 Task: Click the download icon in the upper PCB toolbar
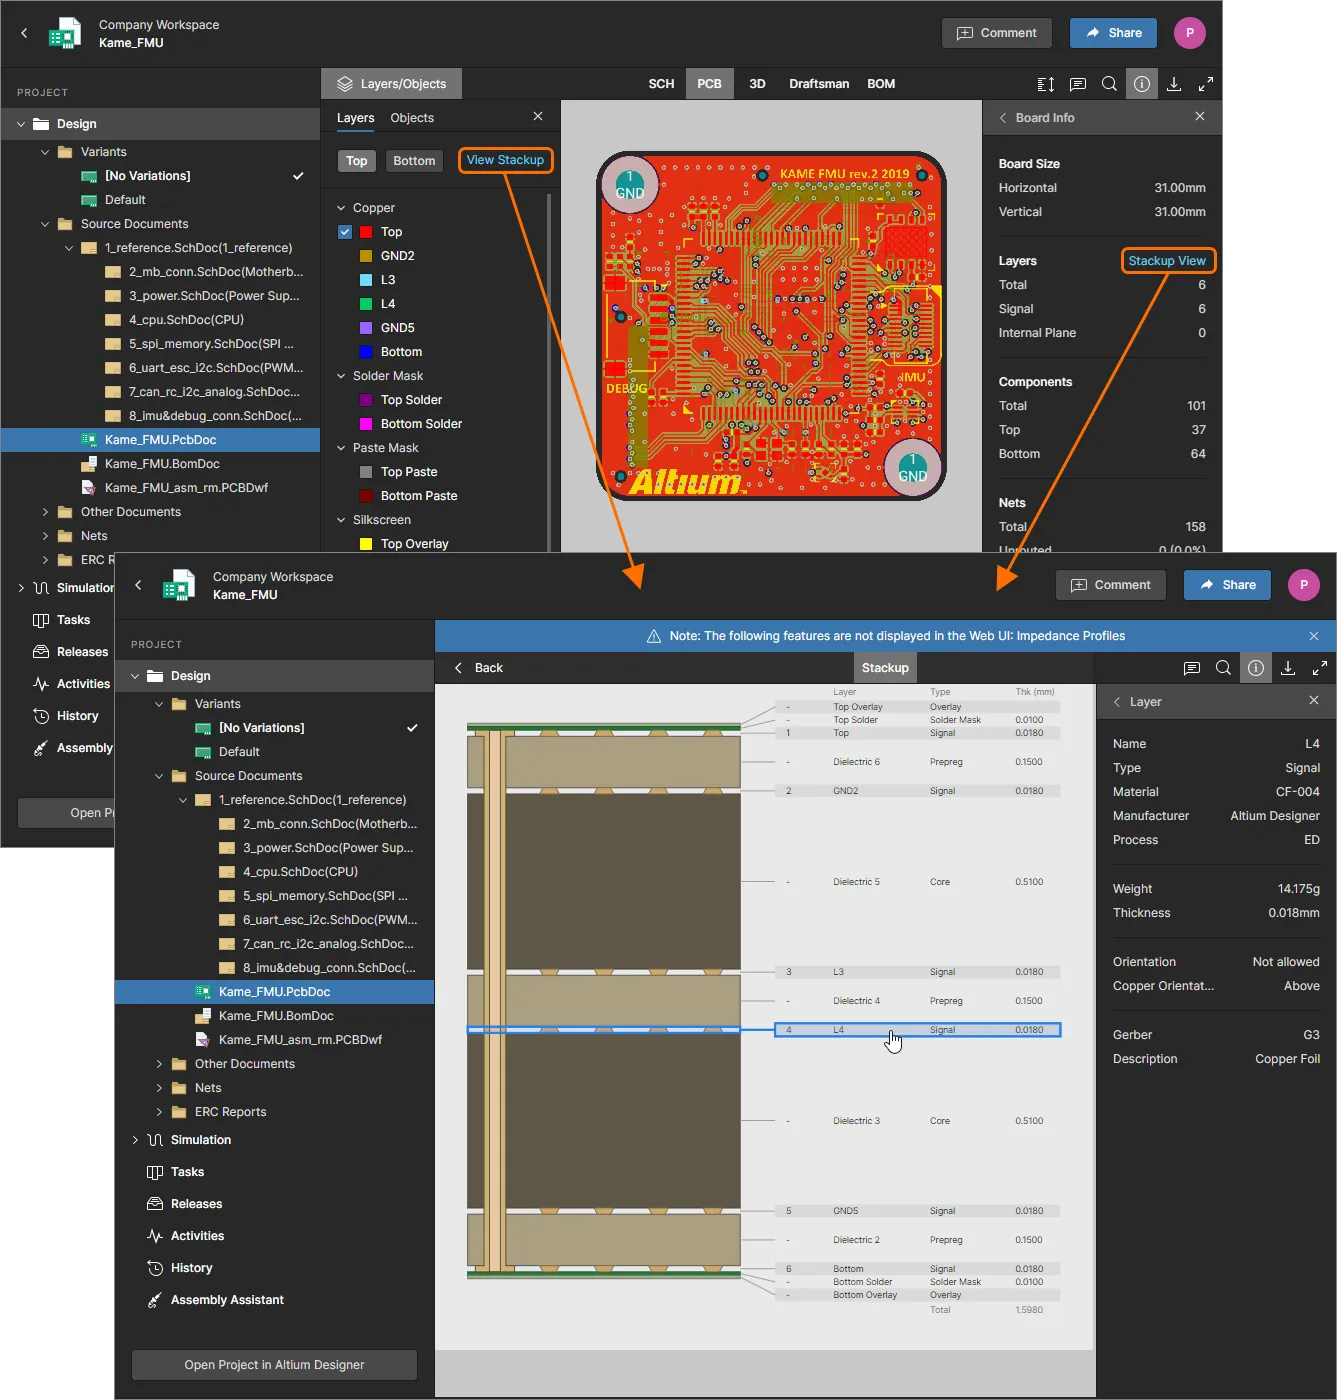point(1174,84)
